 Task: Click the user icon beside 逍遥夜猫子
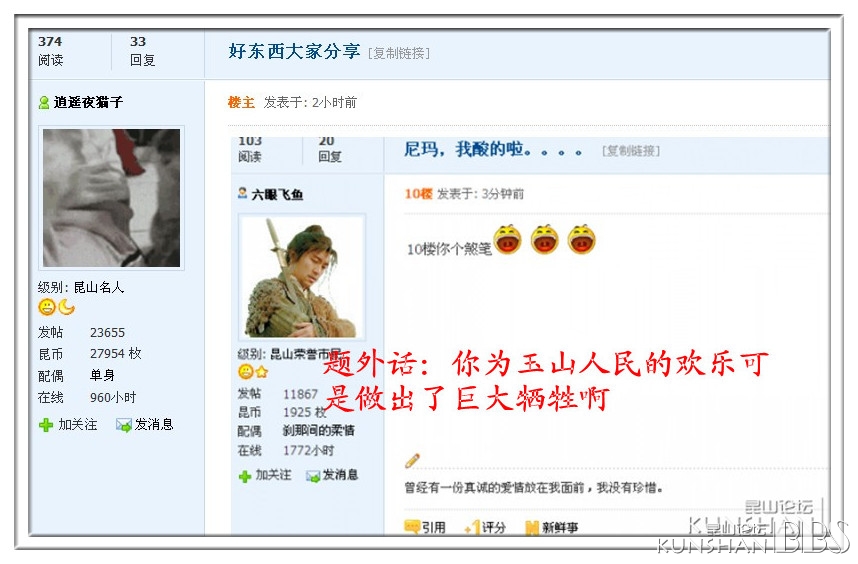point(44,102)
